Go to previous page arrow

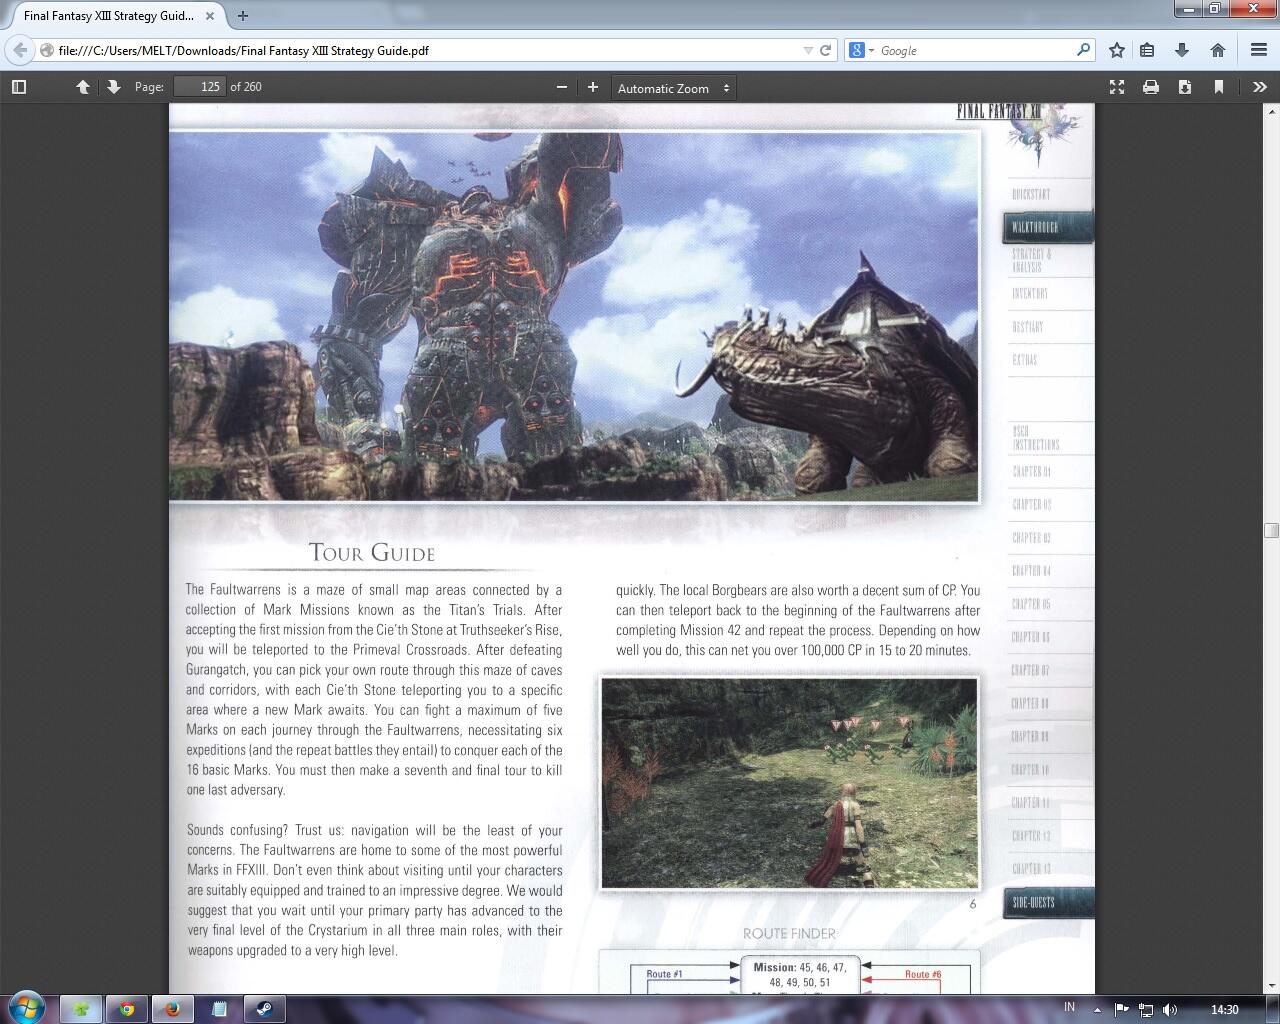pos(83,87)
